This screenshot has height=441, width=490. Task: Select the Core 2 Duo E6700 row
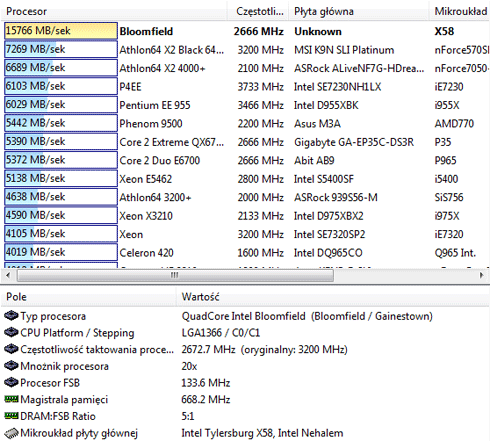coord(245,160)
